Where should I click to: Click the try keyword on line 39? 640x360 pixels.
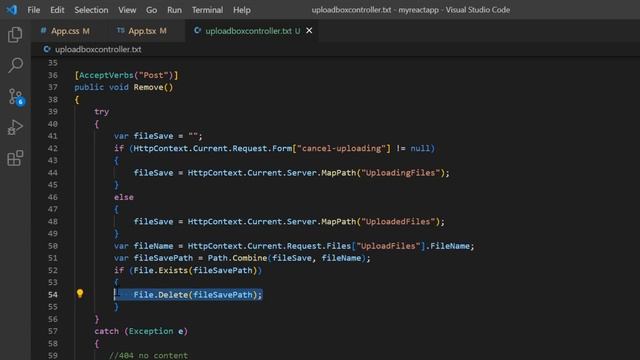(102, 111)
